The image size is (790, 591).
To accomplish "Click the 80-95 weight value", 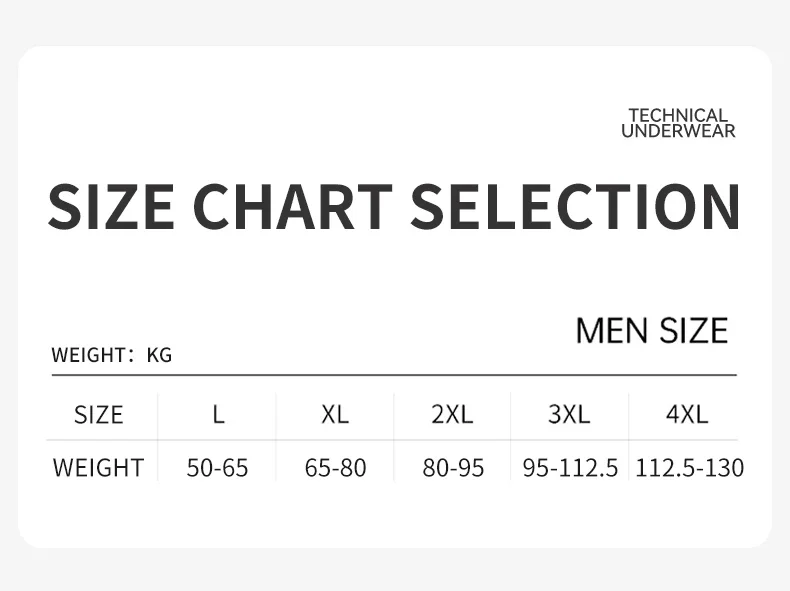I will point(453,468).
